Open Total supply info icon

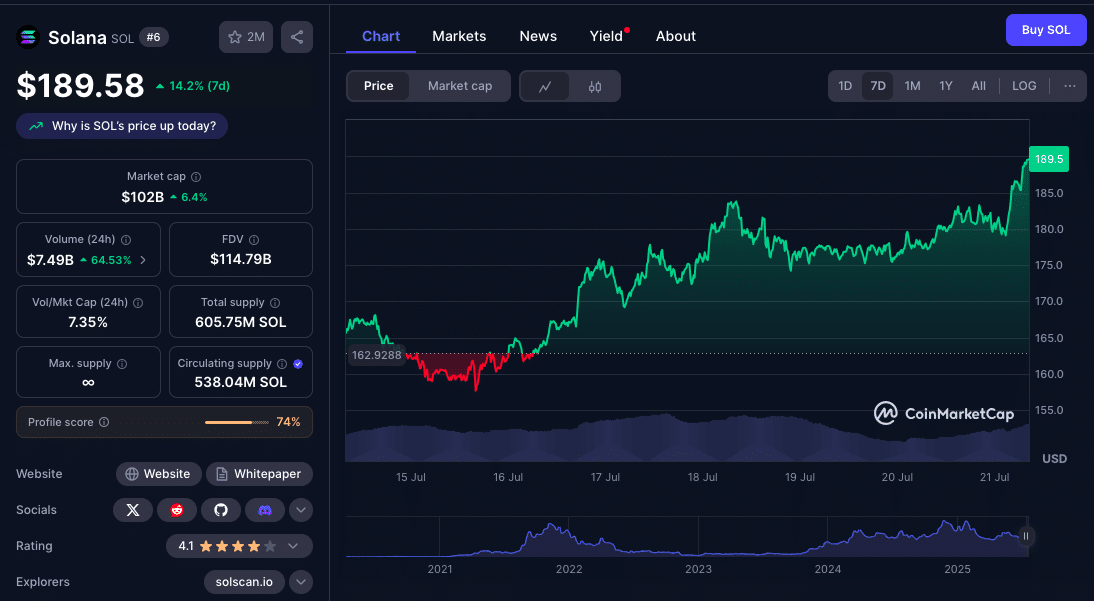point(275,302)
